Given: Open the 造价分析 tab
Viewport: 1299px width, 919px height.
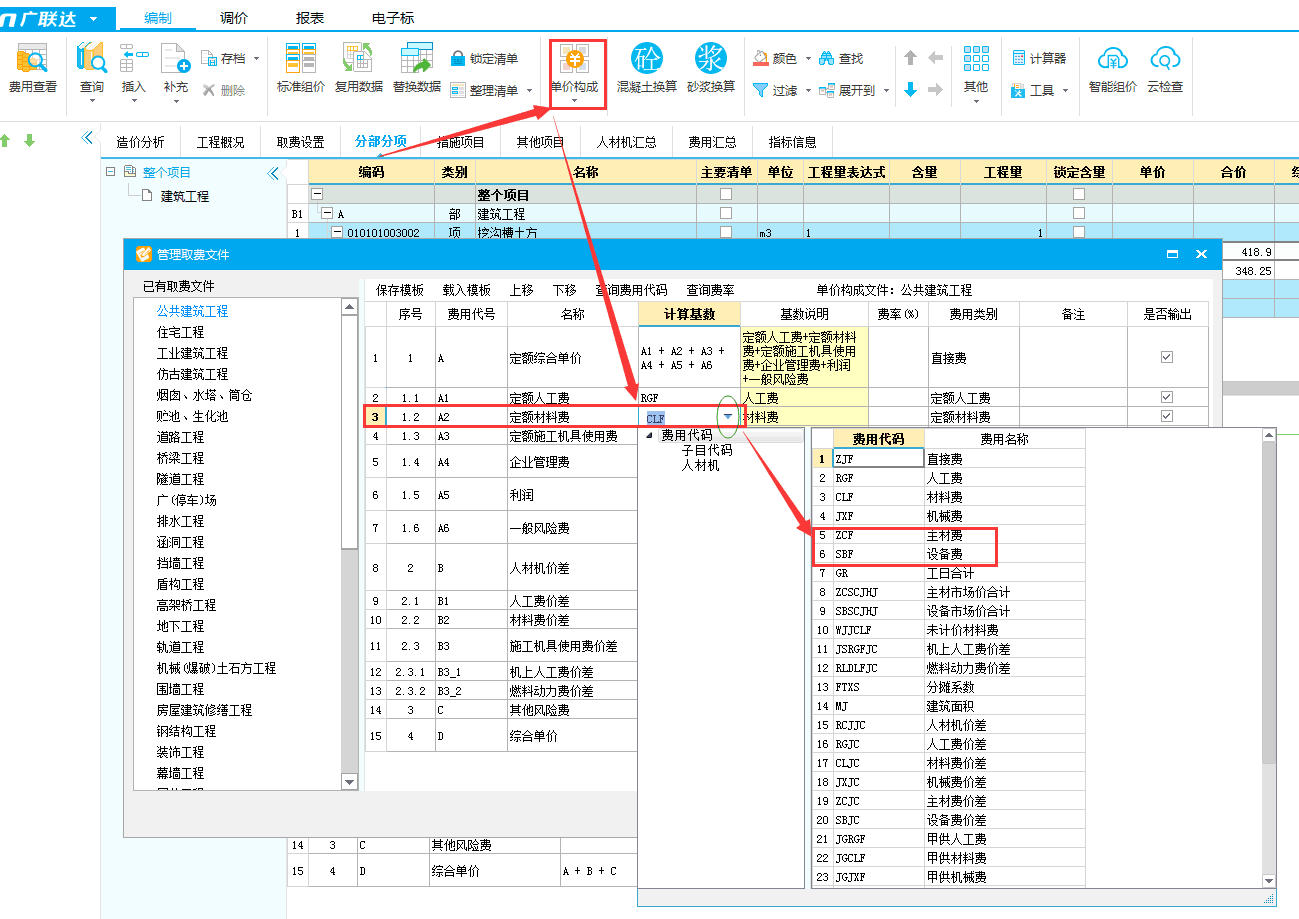Looking at the screenshot, I should point(140,142).
